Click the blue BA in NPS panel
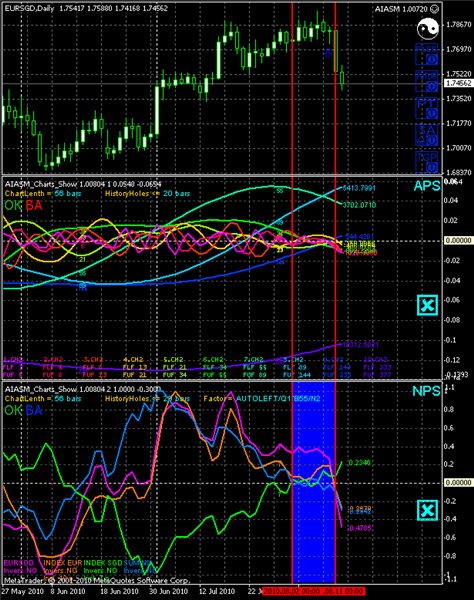 pyautogui.click(x=34, y=411)
